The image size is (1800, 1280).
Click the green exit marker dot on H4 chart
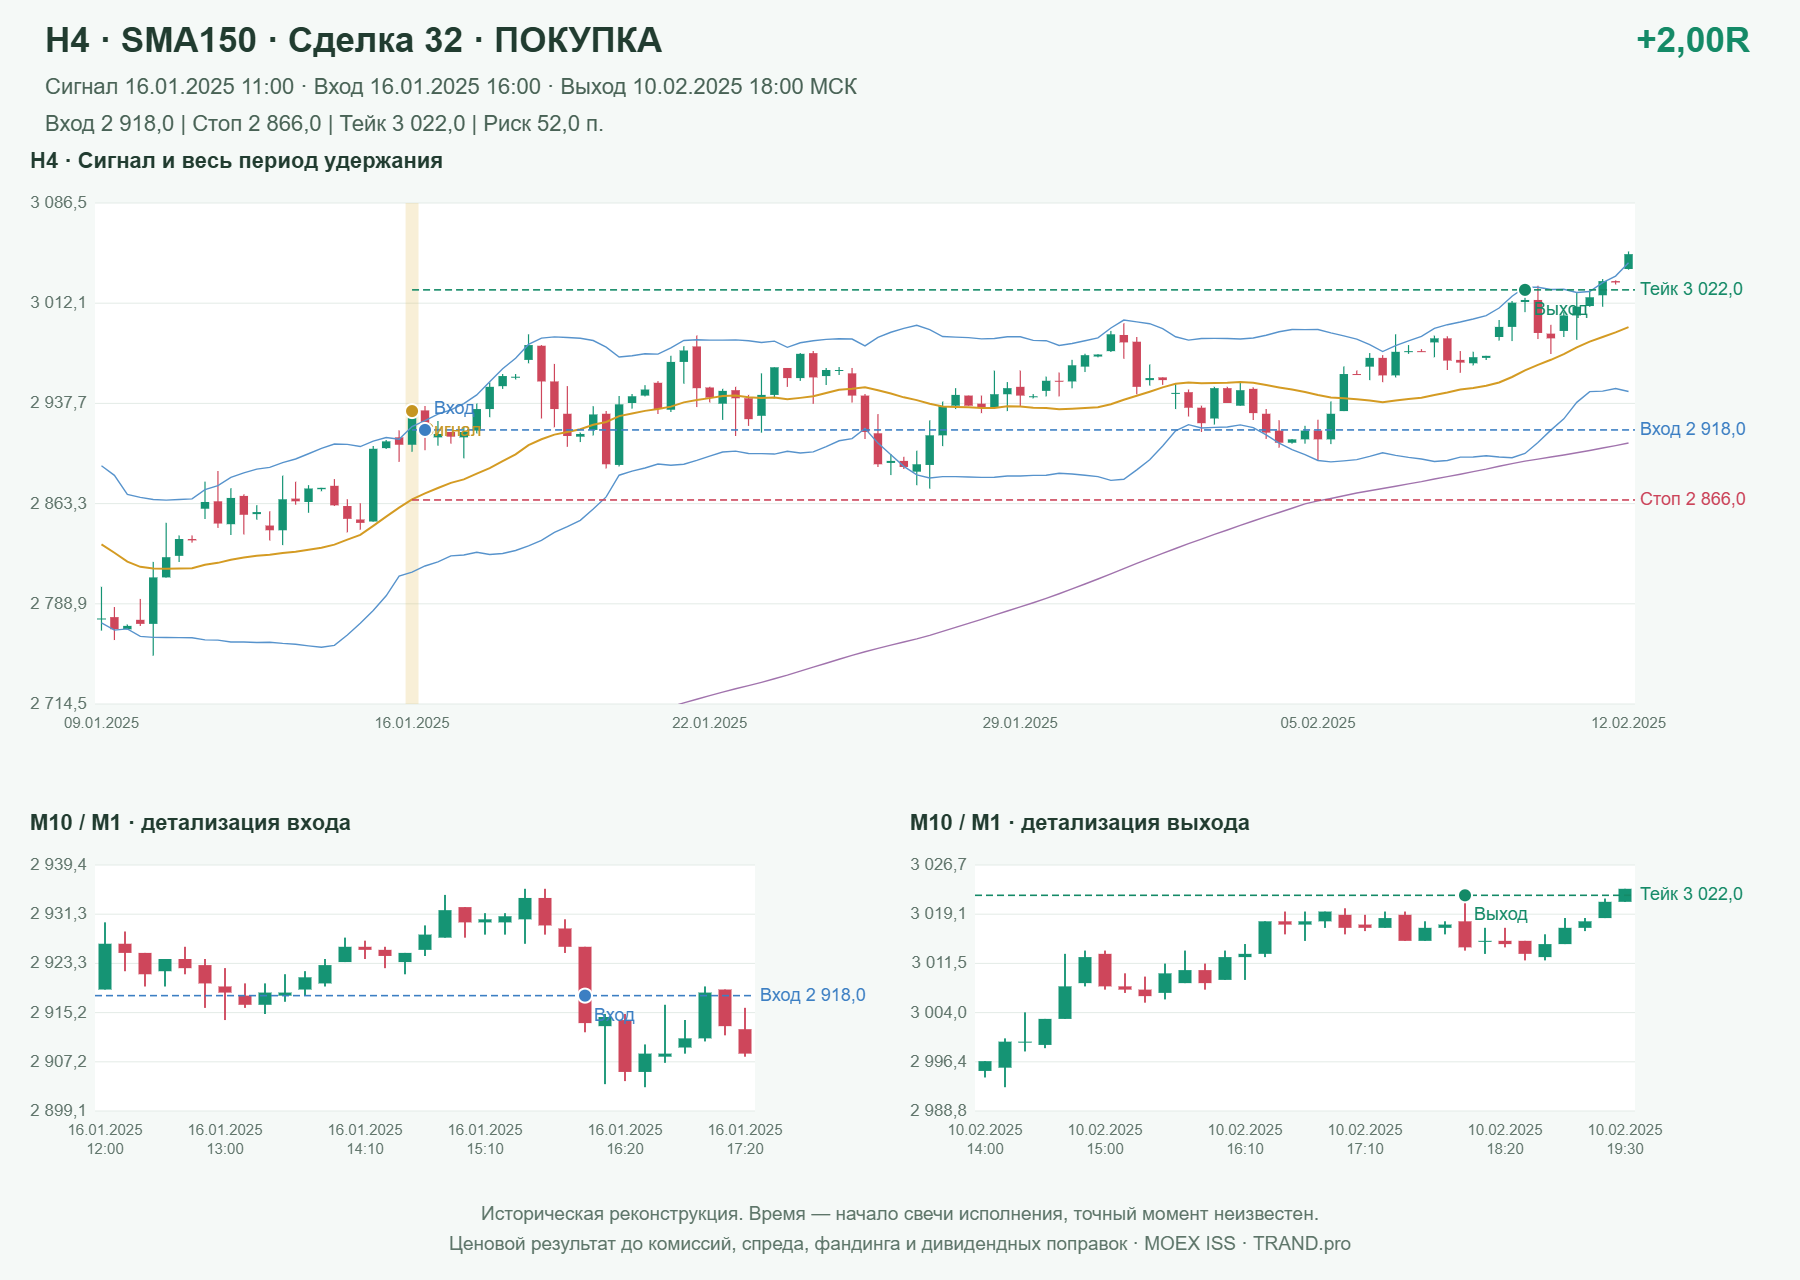coord(1525,290)
